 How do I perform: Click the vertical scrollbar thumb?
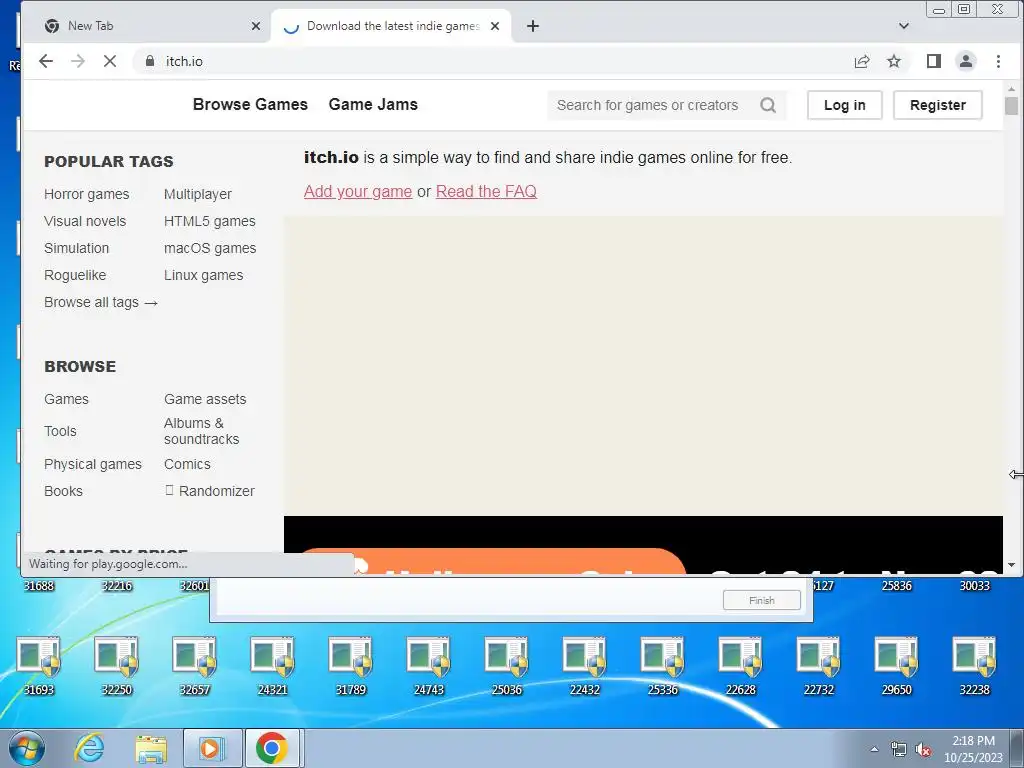pyautogui.click(x=1012, y=106)
